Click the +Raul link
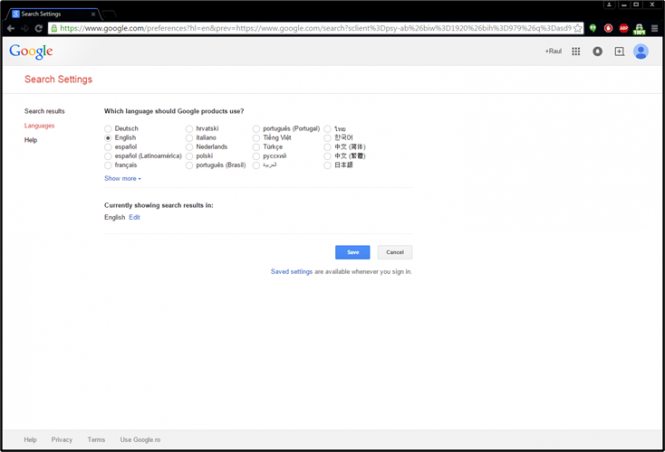The image size is (665, 452). coord(553,51)
